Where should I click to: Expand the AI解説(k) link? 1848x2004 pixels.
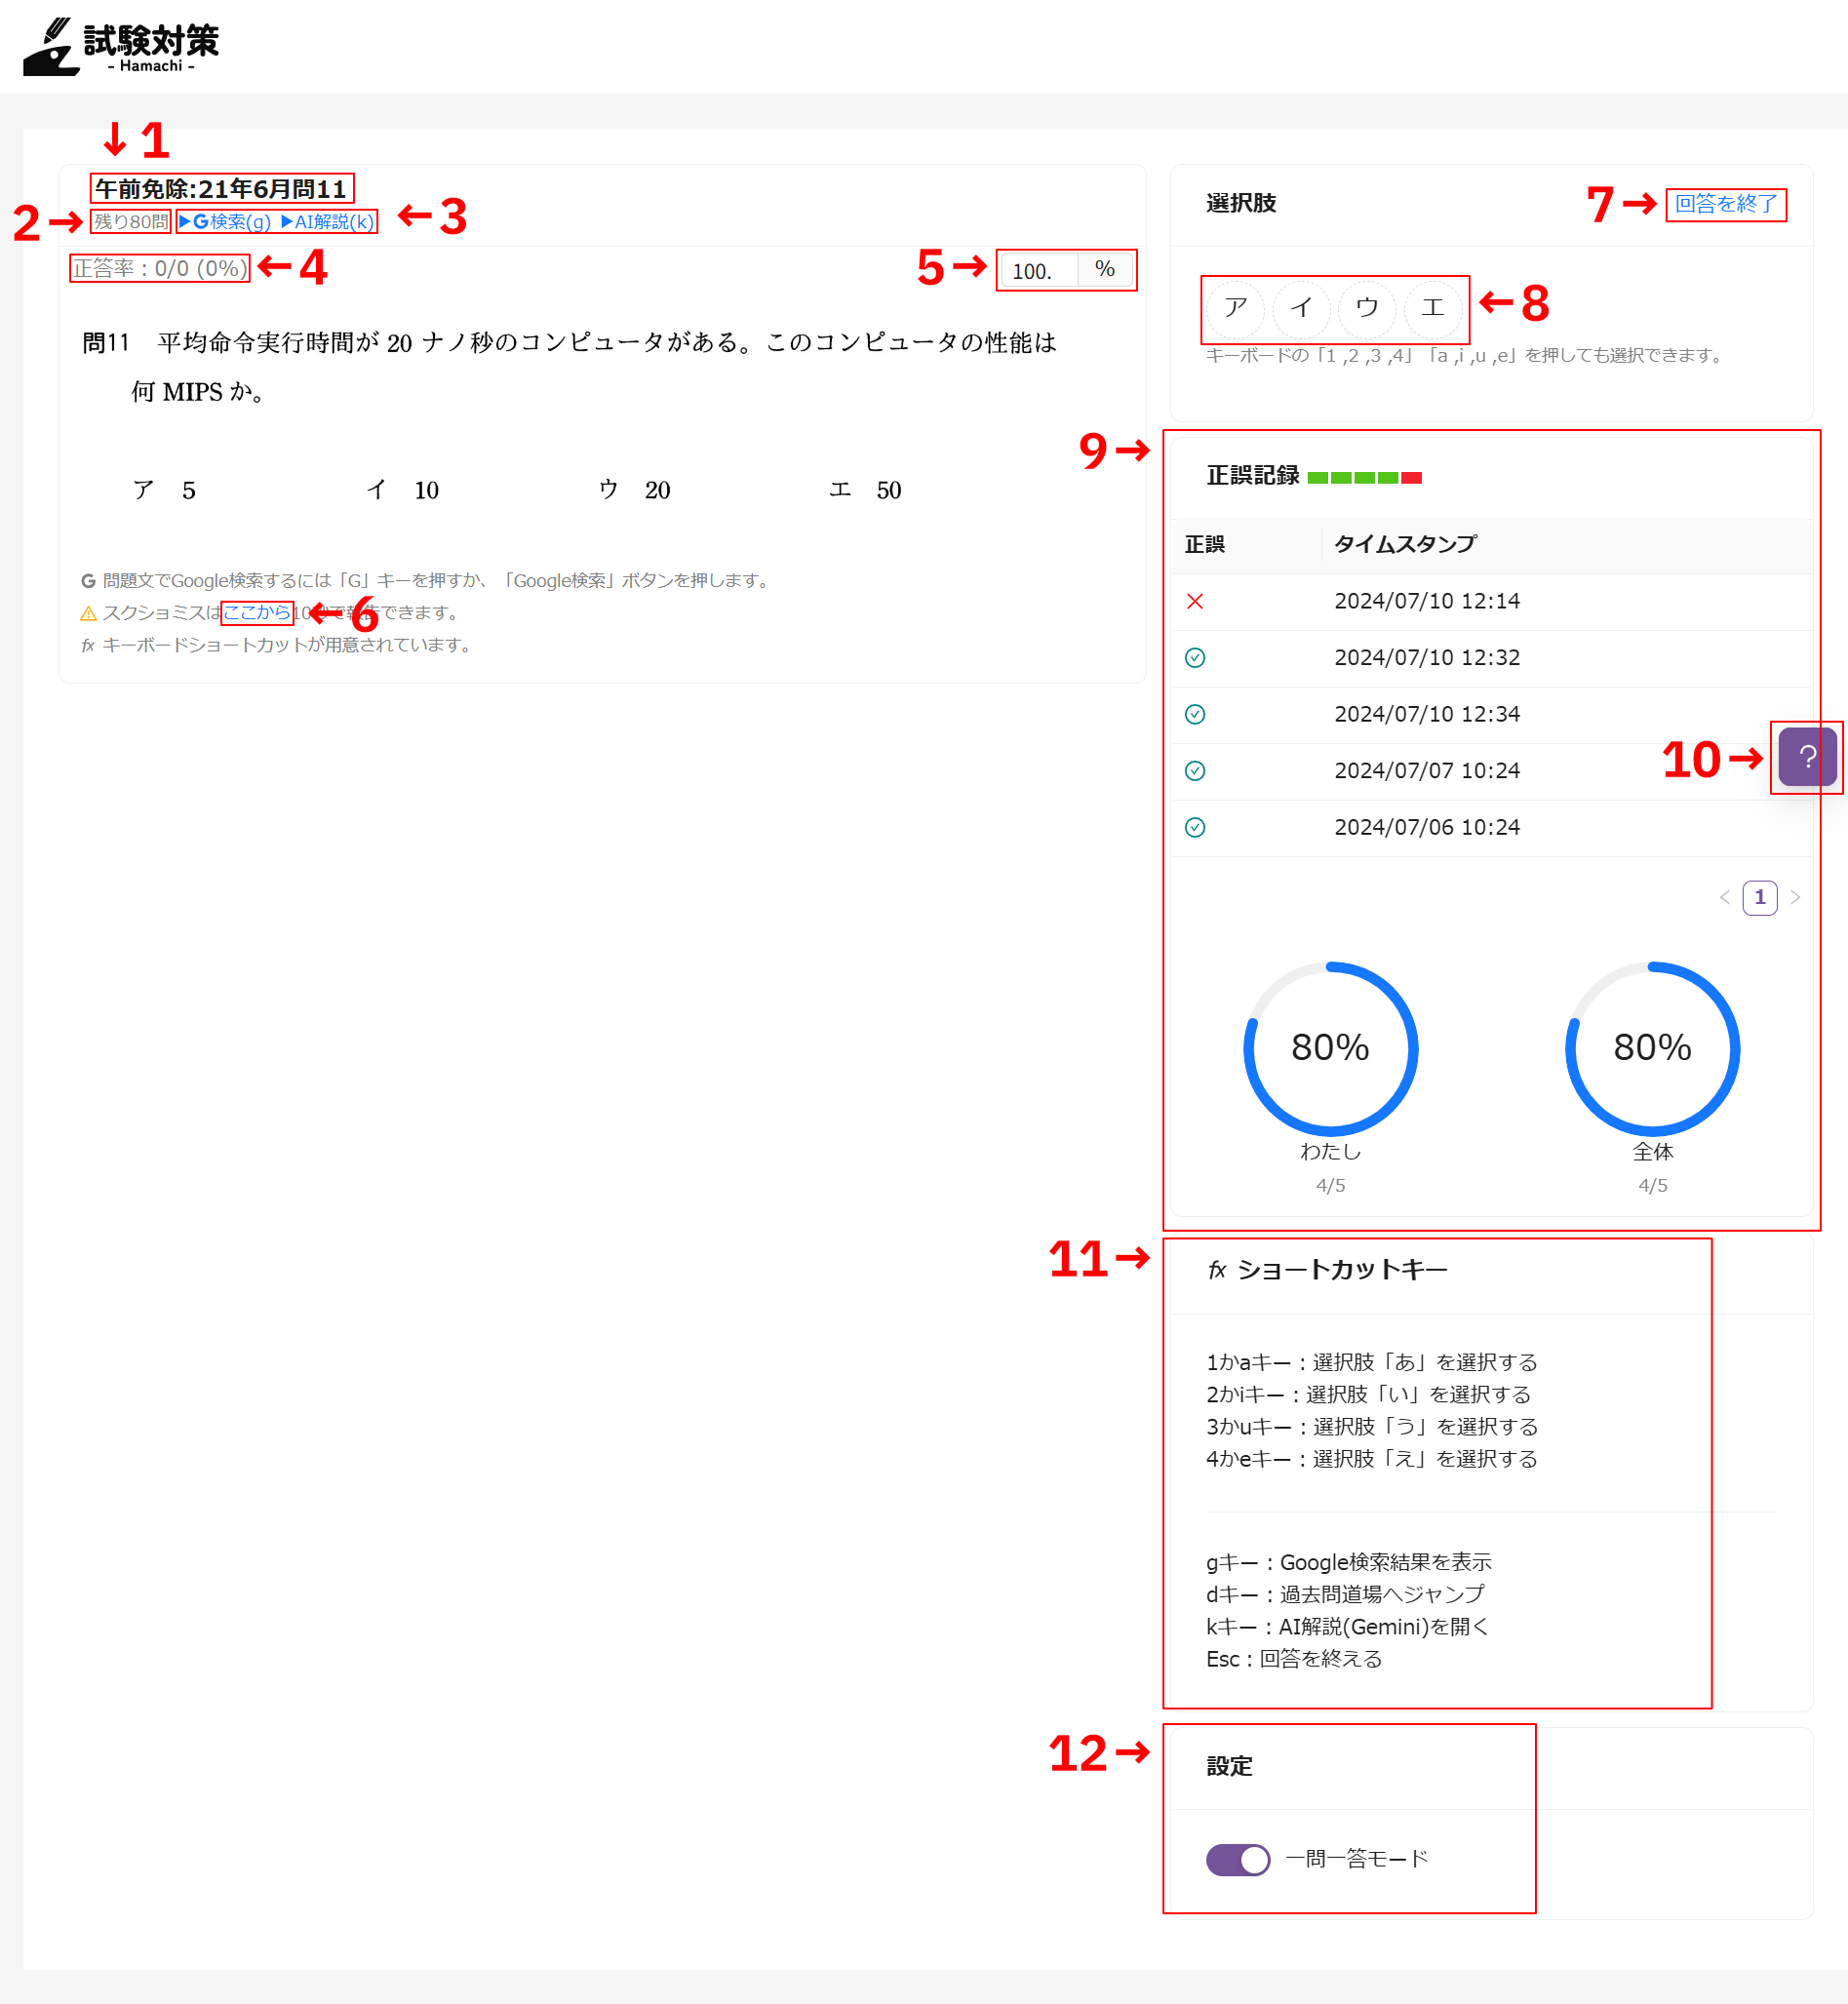click(x=327, y=221)
